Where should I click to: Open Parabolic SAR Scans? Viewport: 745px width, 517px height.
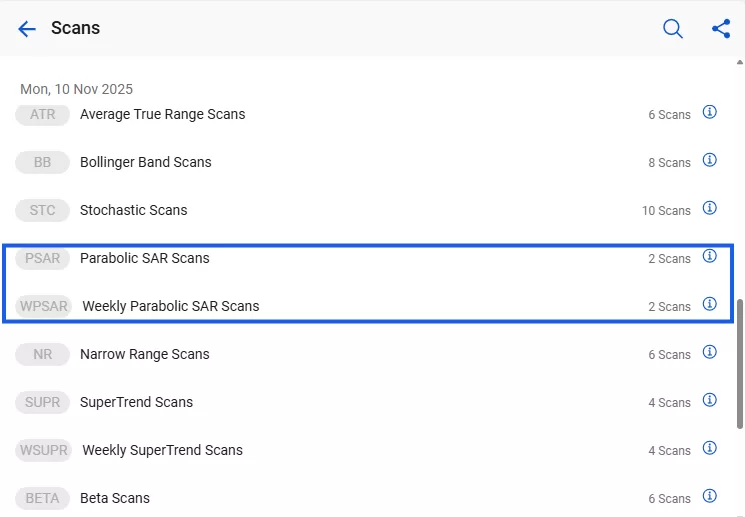pyautogui.click(x=145, y=258)
